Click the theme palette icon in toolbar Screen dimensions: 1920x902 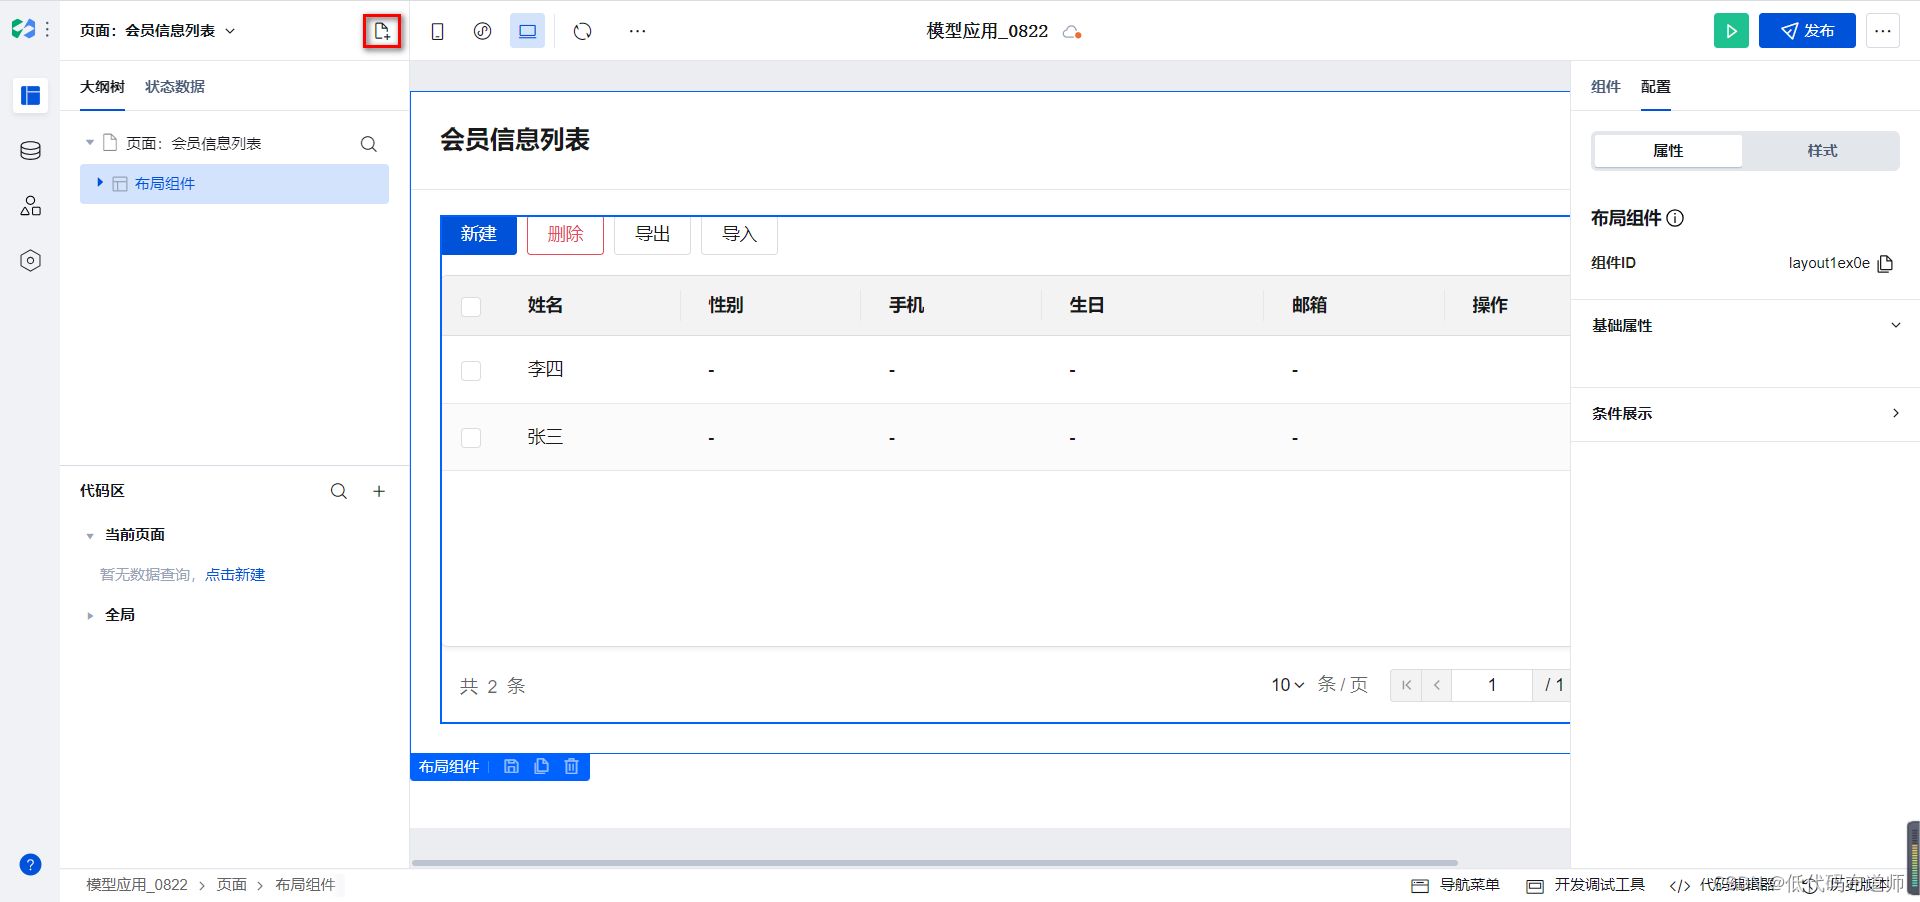point(482,31)
